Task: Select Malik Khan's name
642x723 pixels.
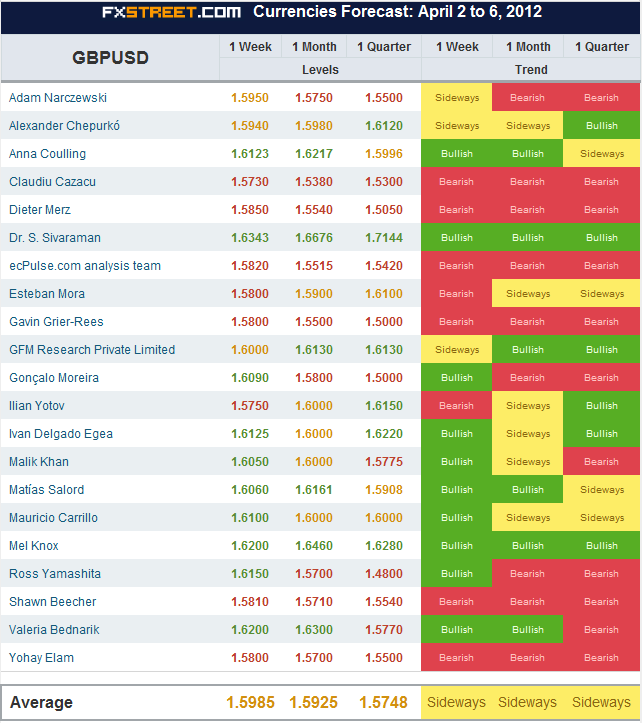Action: coord(39,462)
